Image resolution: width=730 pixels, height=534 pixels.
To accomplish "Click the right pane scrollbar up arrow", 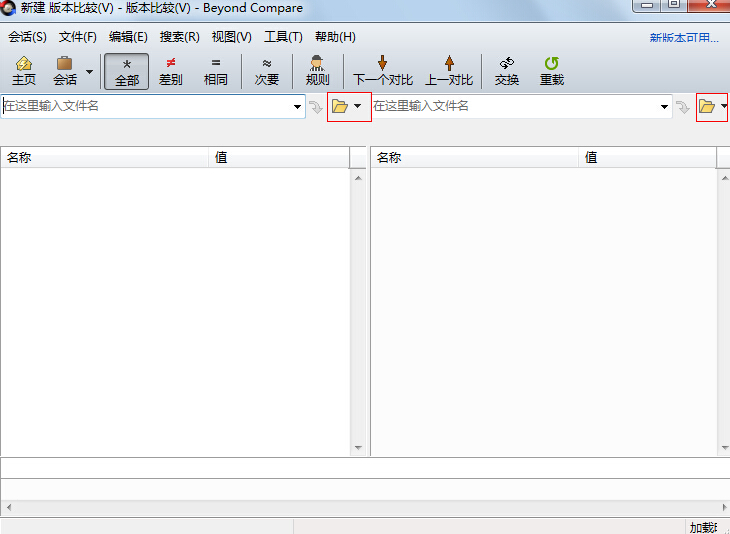I will (x=724, y=178).
